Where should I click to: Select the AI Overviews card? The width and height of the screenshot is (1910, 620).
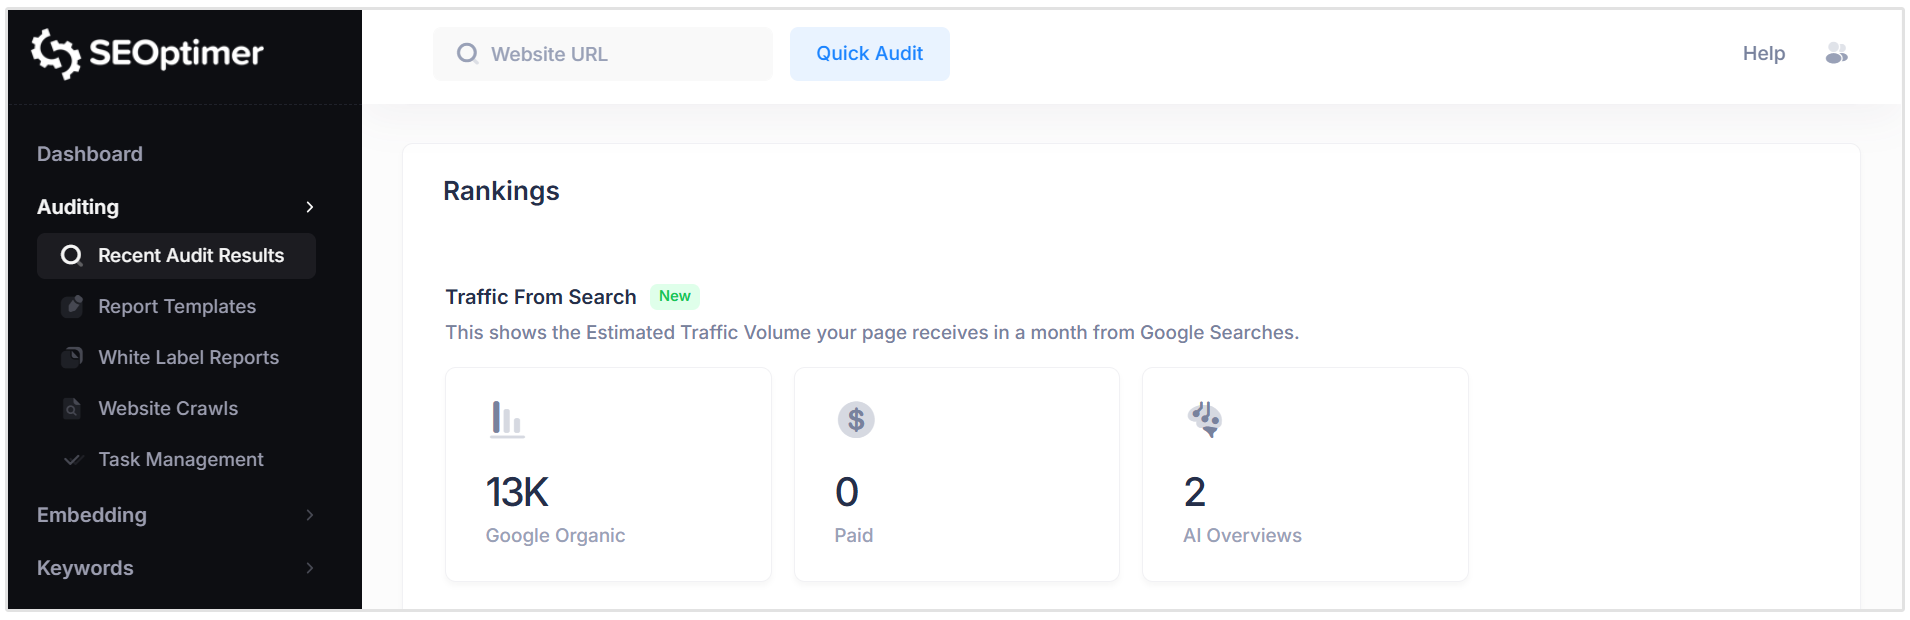point(1305,474)
